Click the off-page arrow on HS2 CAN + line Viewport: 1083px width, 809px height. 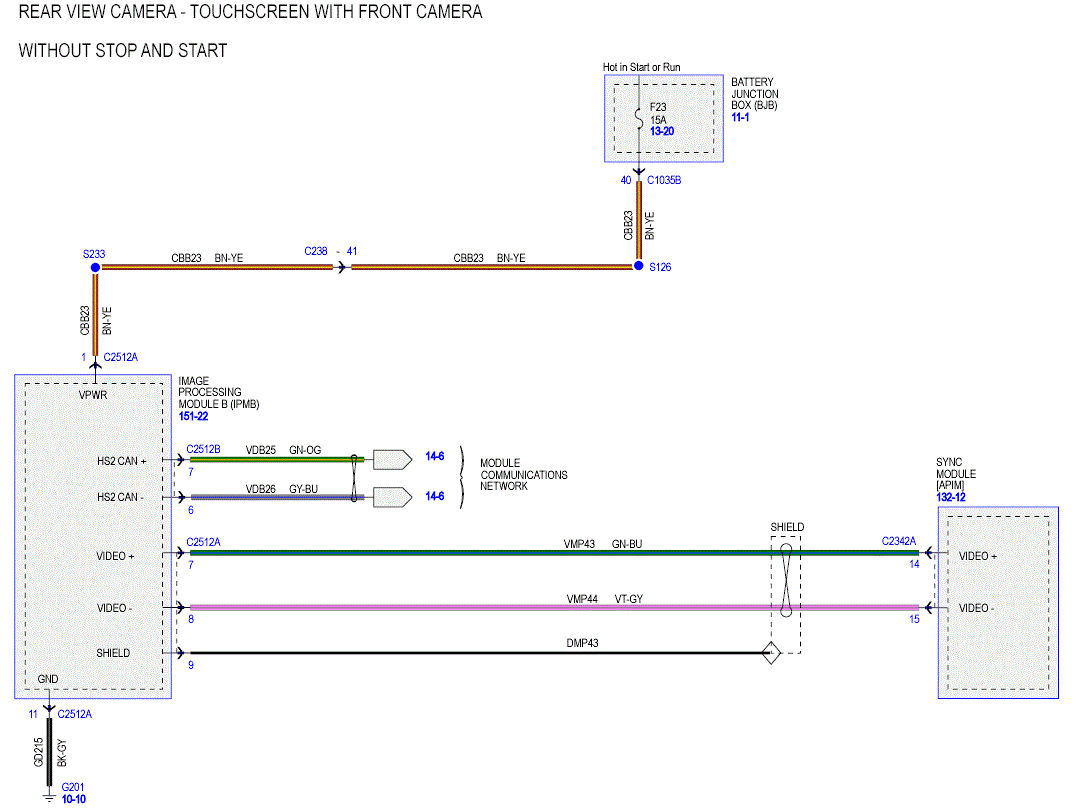pos(392,459)
